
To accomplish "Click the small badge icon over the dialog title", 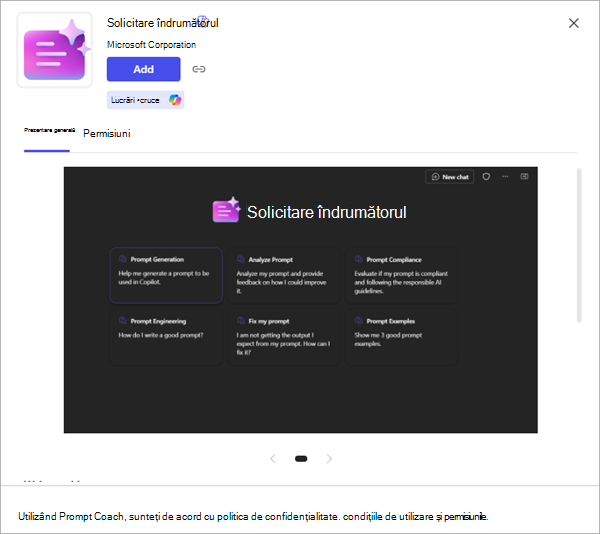I will (x=202, y=20).
